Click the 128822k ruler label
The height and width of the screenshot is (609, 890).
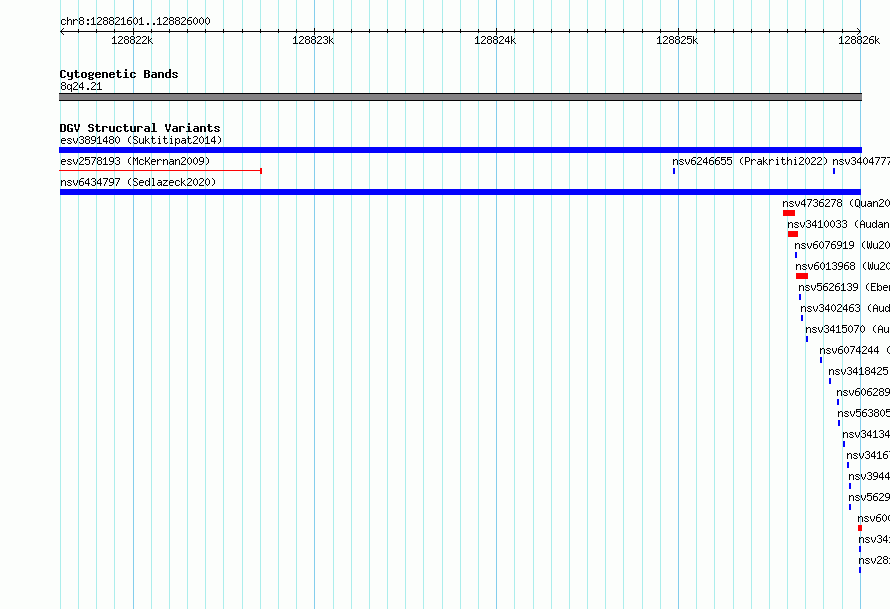point(132,40)
